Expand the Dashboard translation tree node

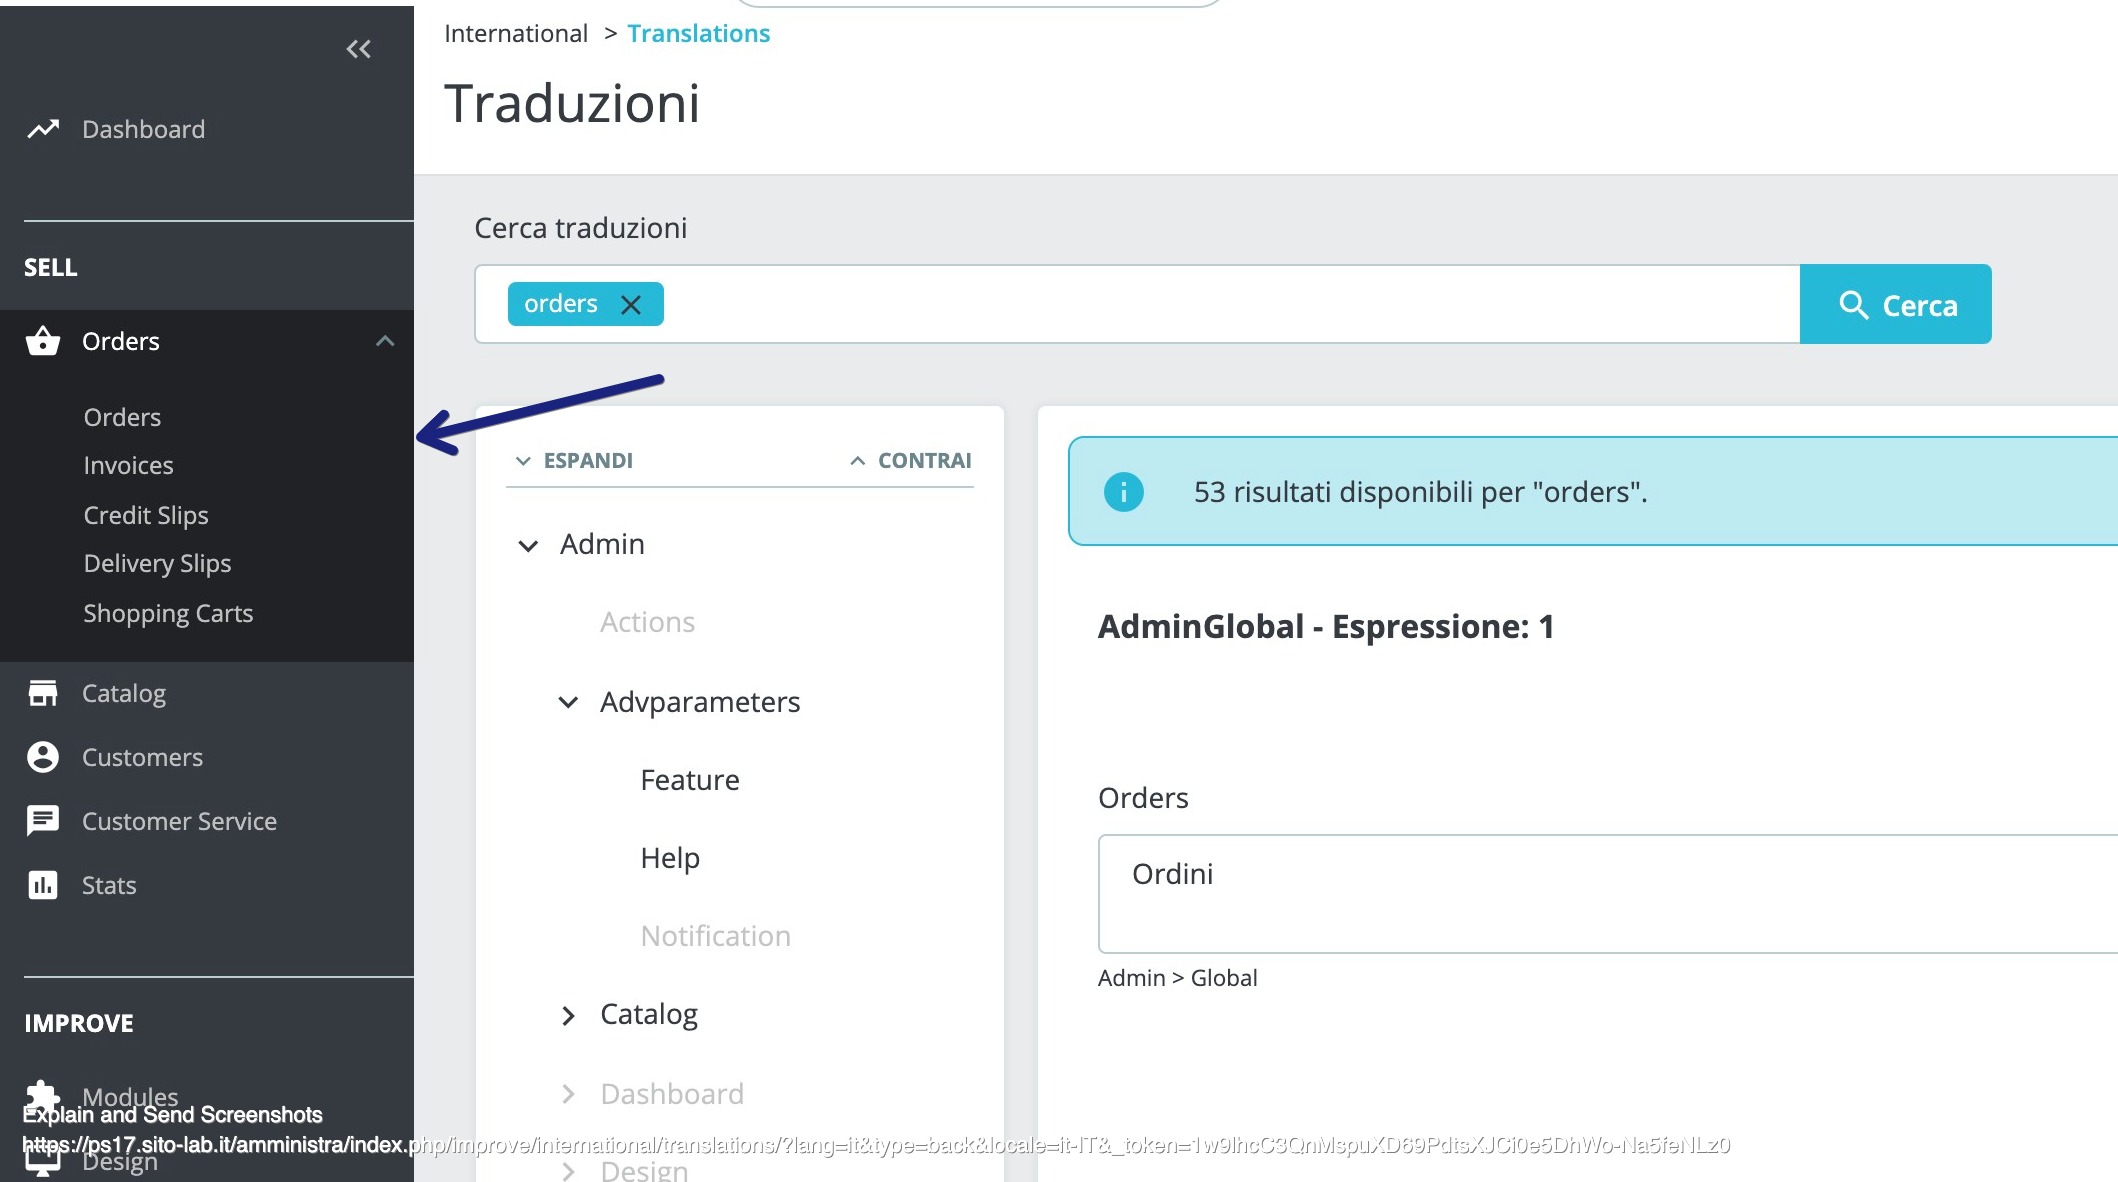[x=568, y=1094]
